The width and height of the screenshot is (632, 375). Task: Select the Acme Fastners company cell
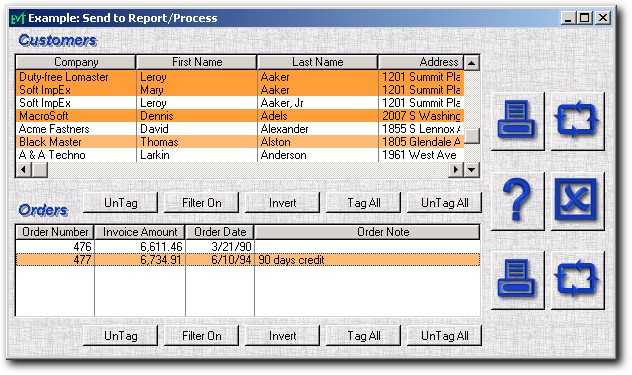pos(76,129)
